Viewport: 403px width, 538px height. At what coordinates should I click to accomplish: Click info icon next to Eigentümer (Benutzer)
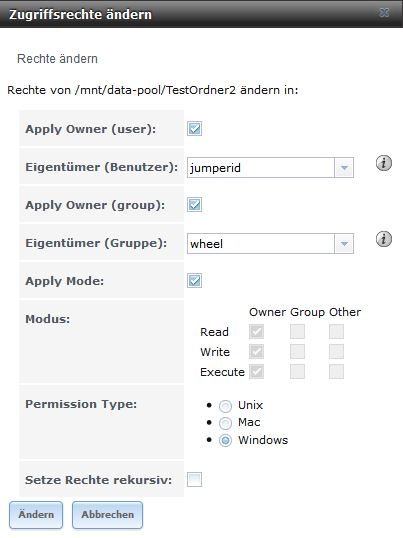point(383,163)
